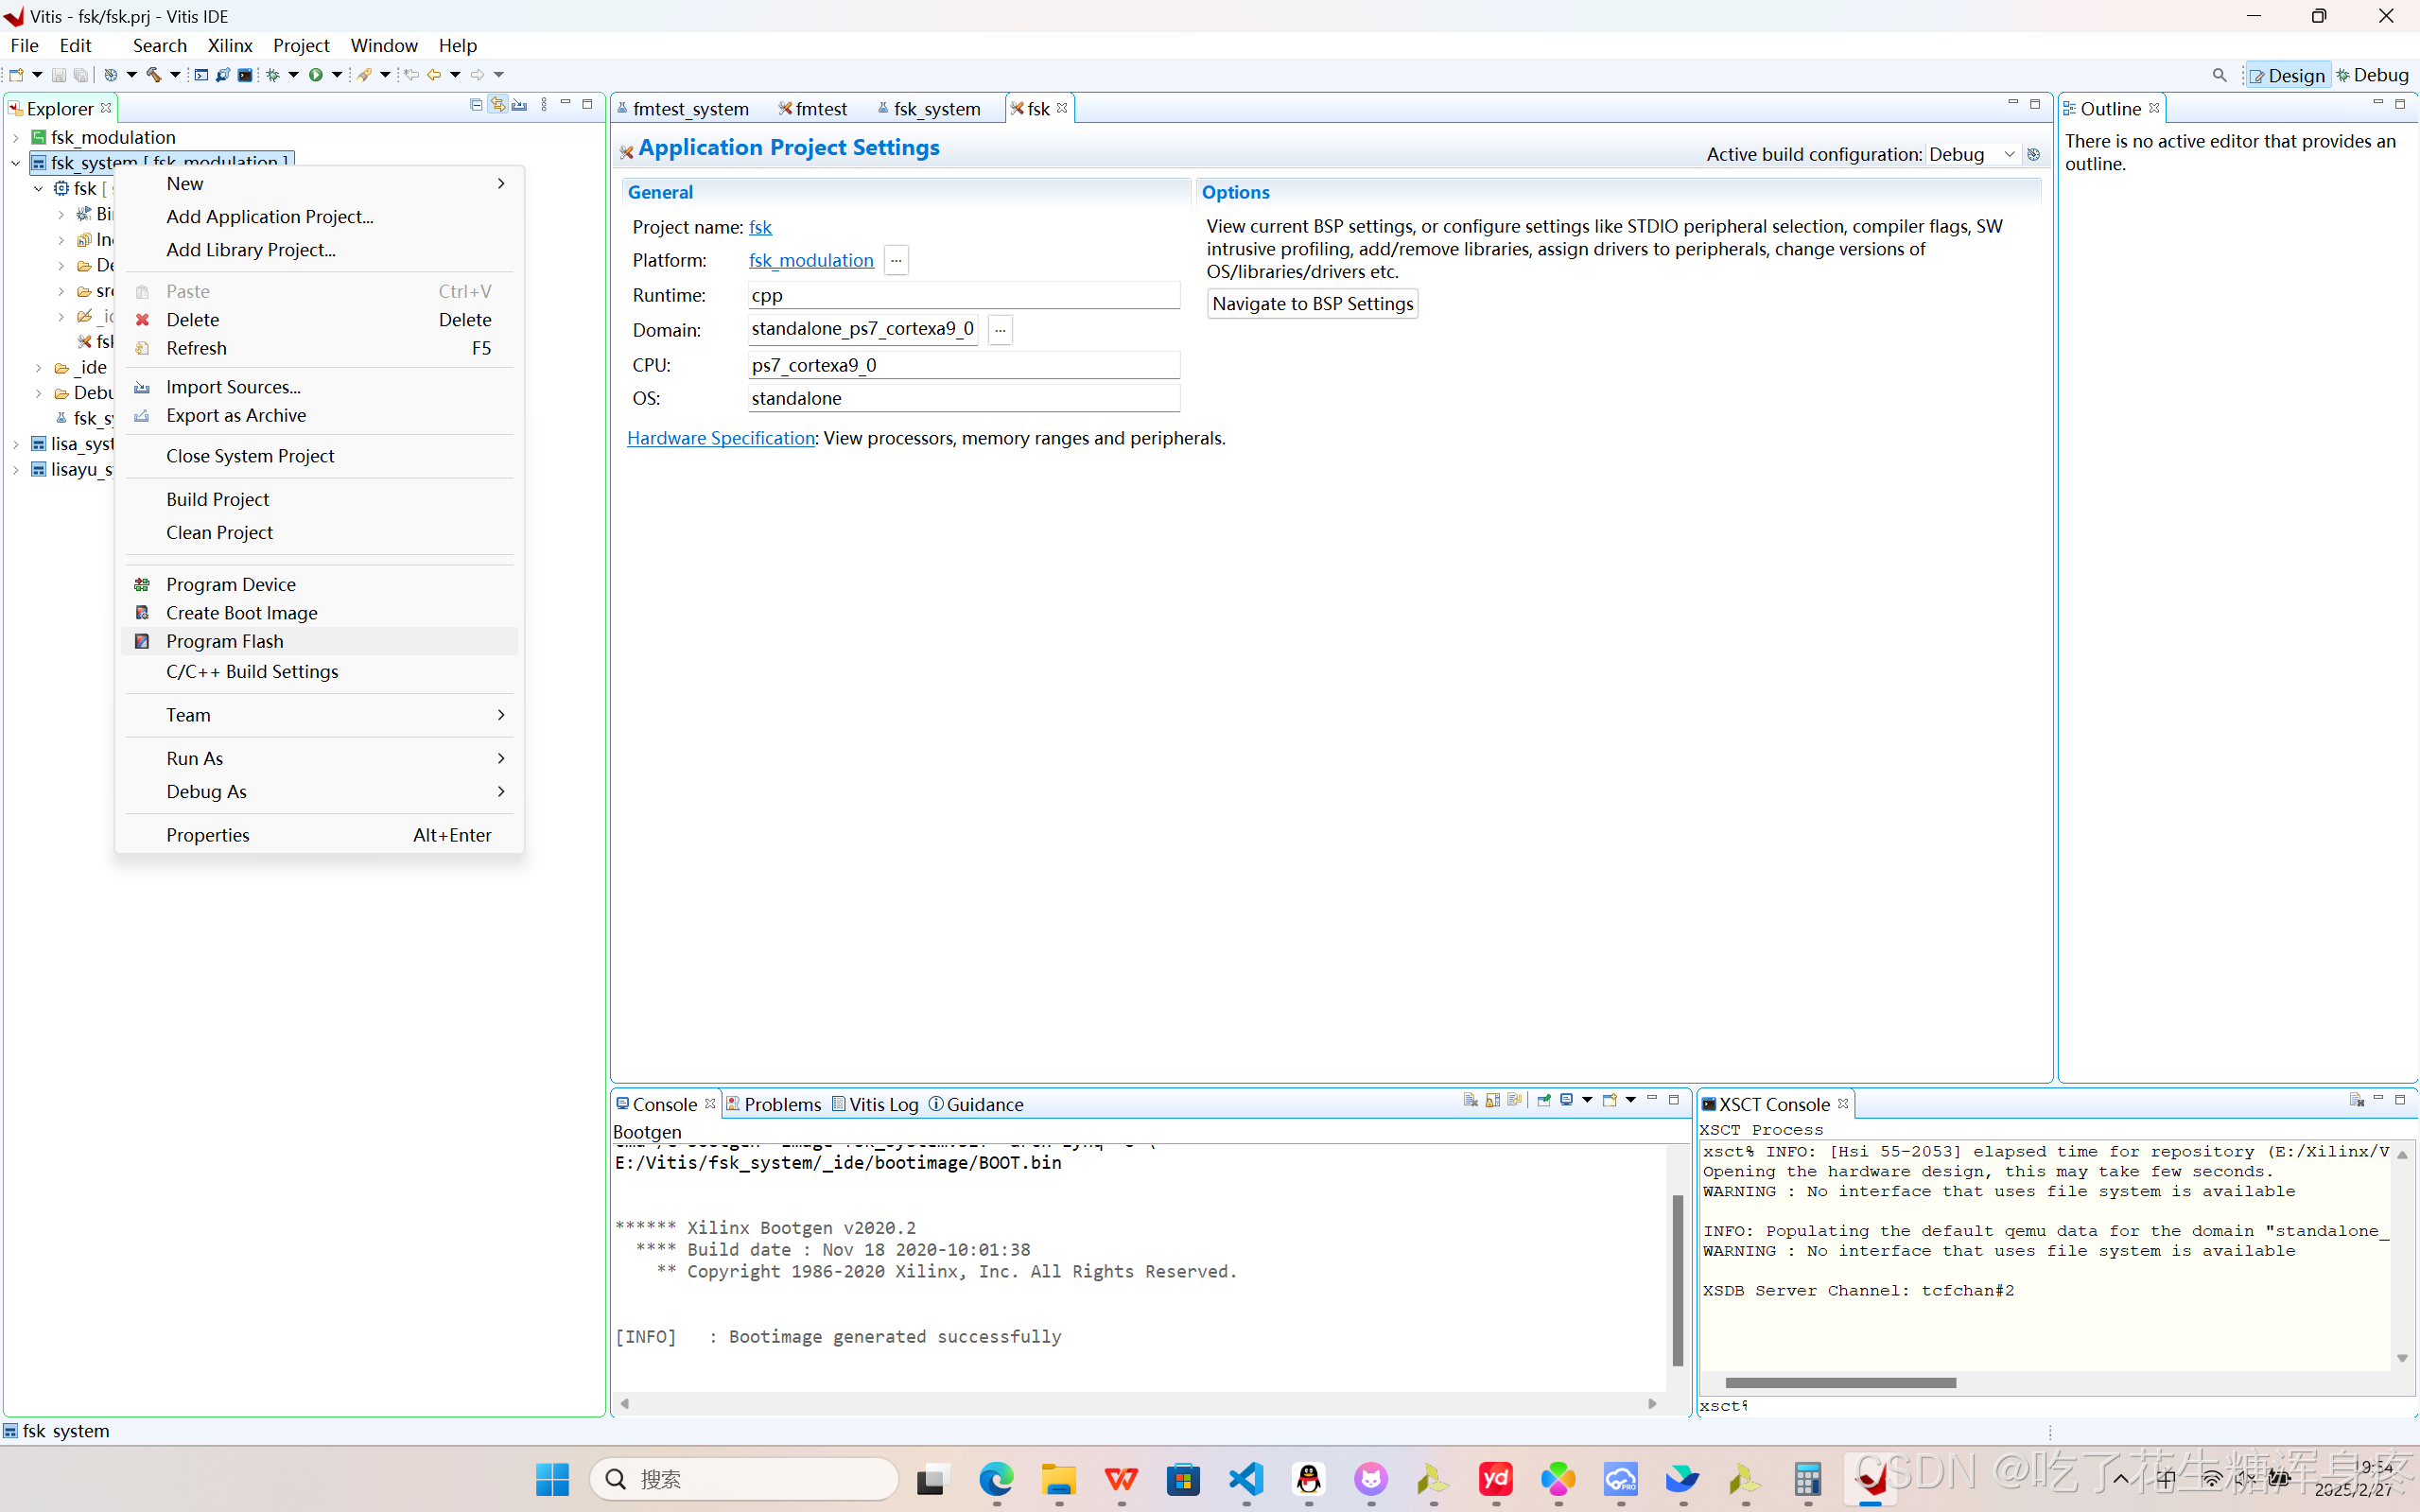Screen dimensions: 2420x1512
Task: Click the green Run play icon
Action: click(316, 75)
